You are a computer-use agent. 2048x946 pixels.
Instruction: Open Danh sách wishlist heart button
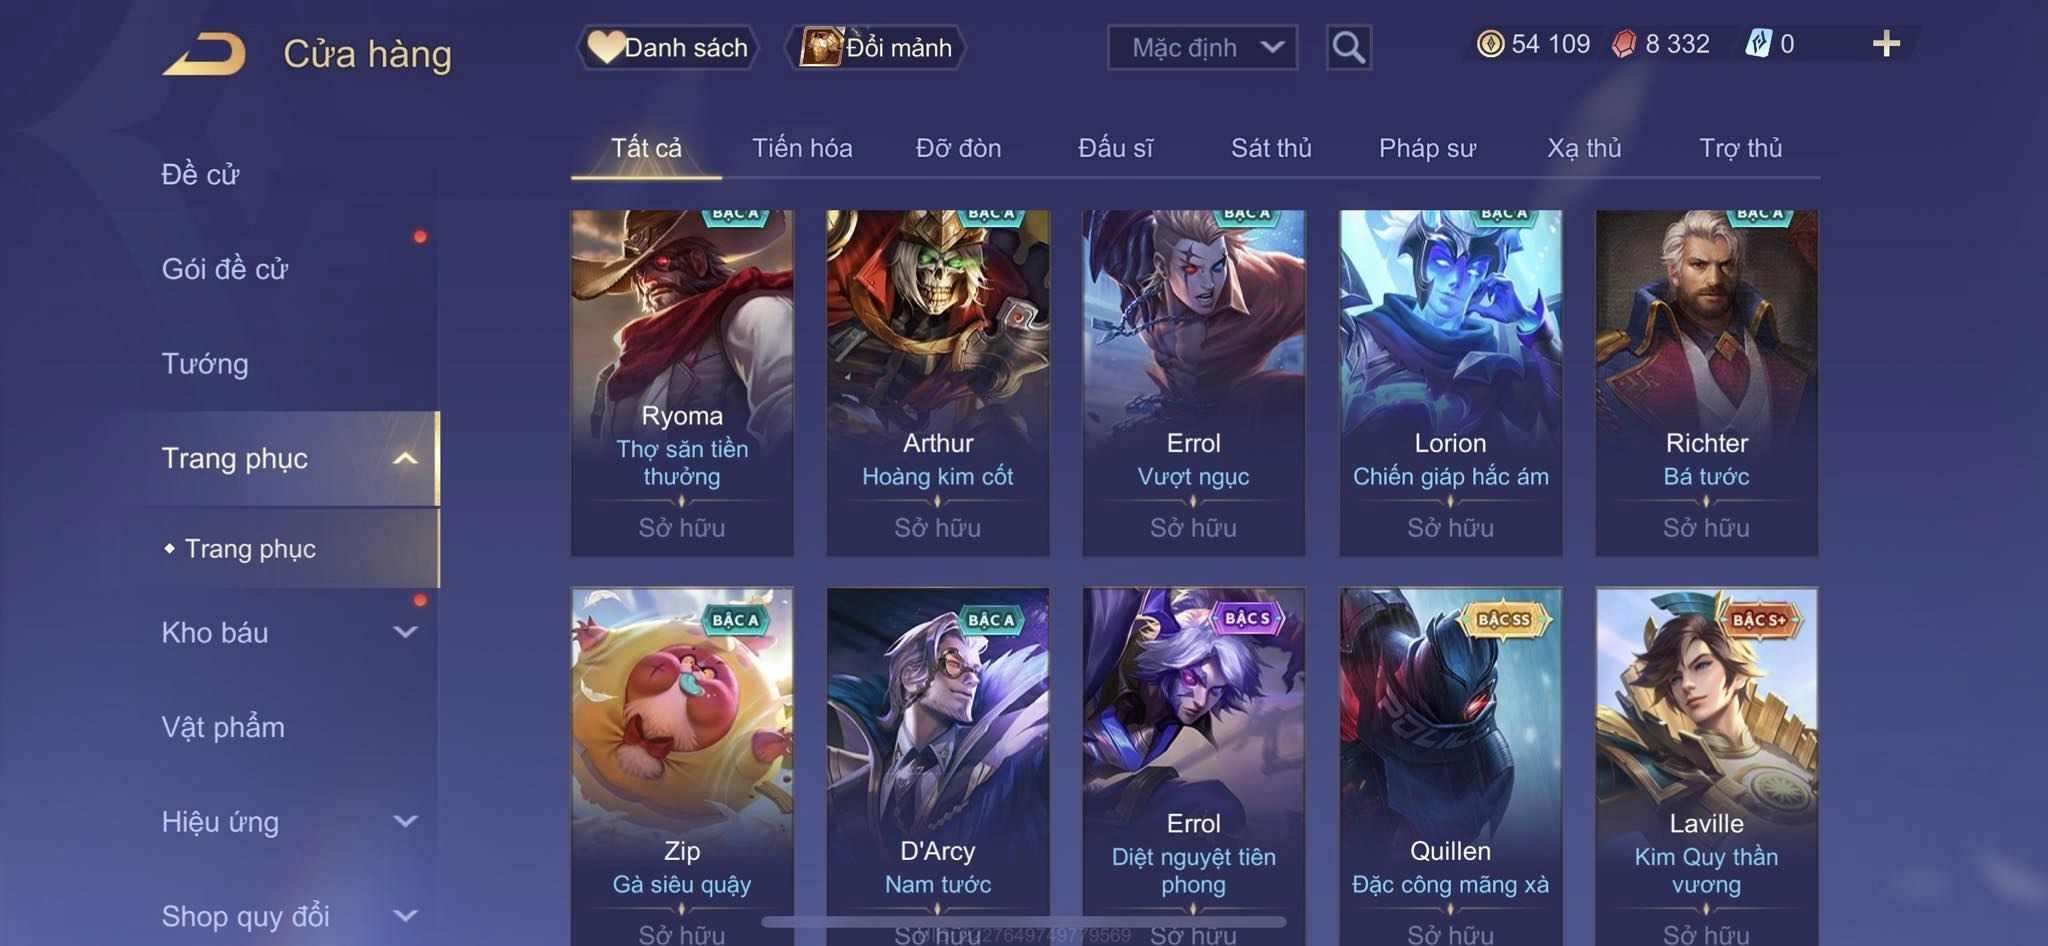[x=667, y=47]
